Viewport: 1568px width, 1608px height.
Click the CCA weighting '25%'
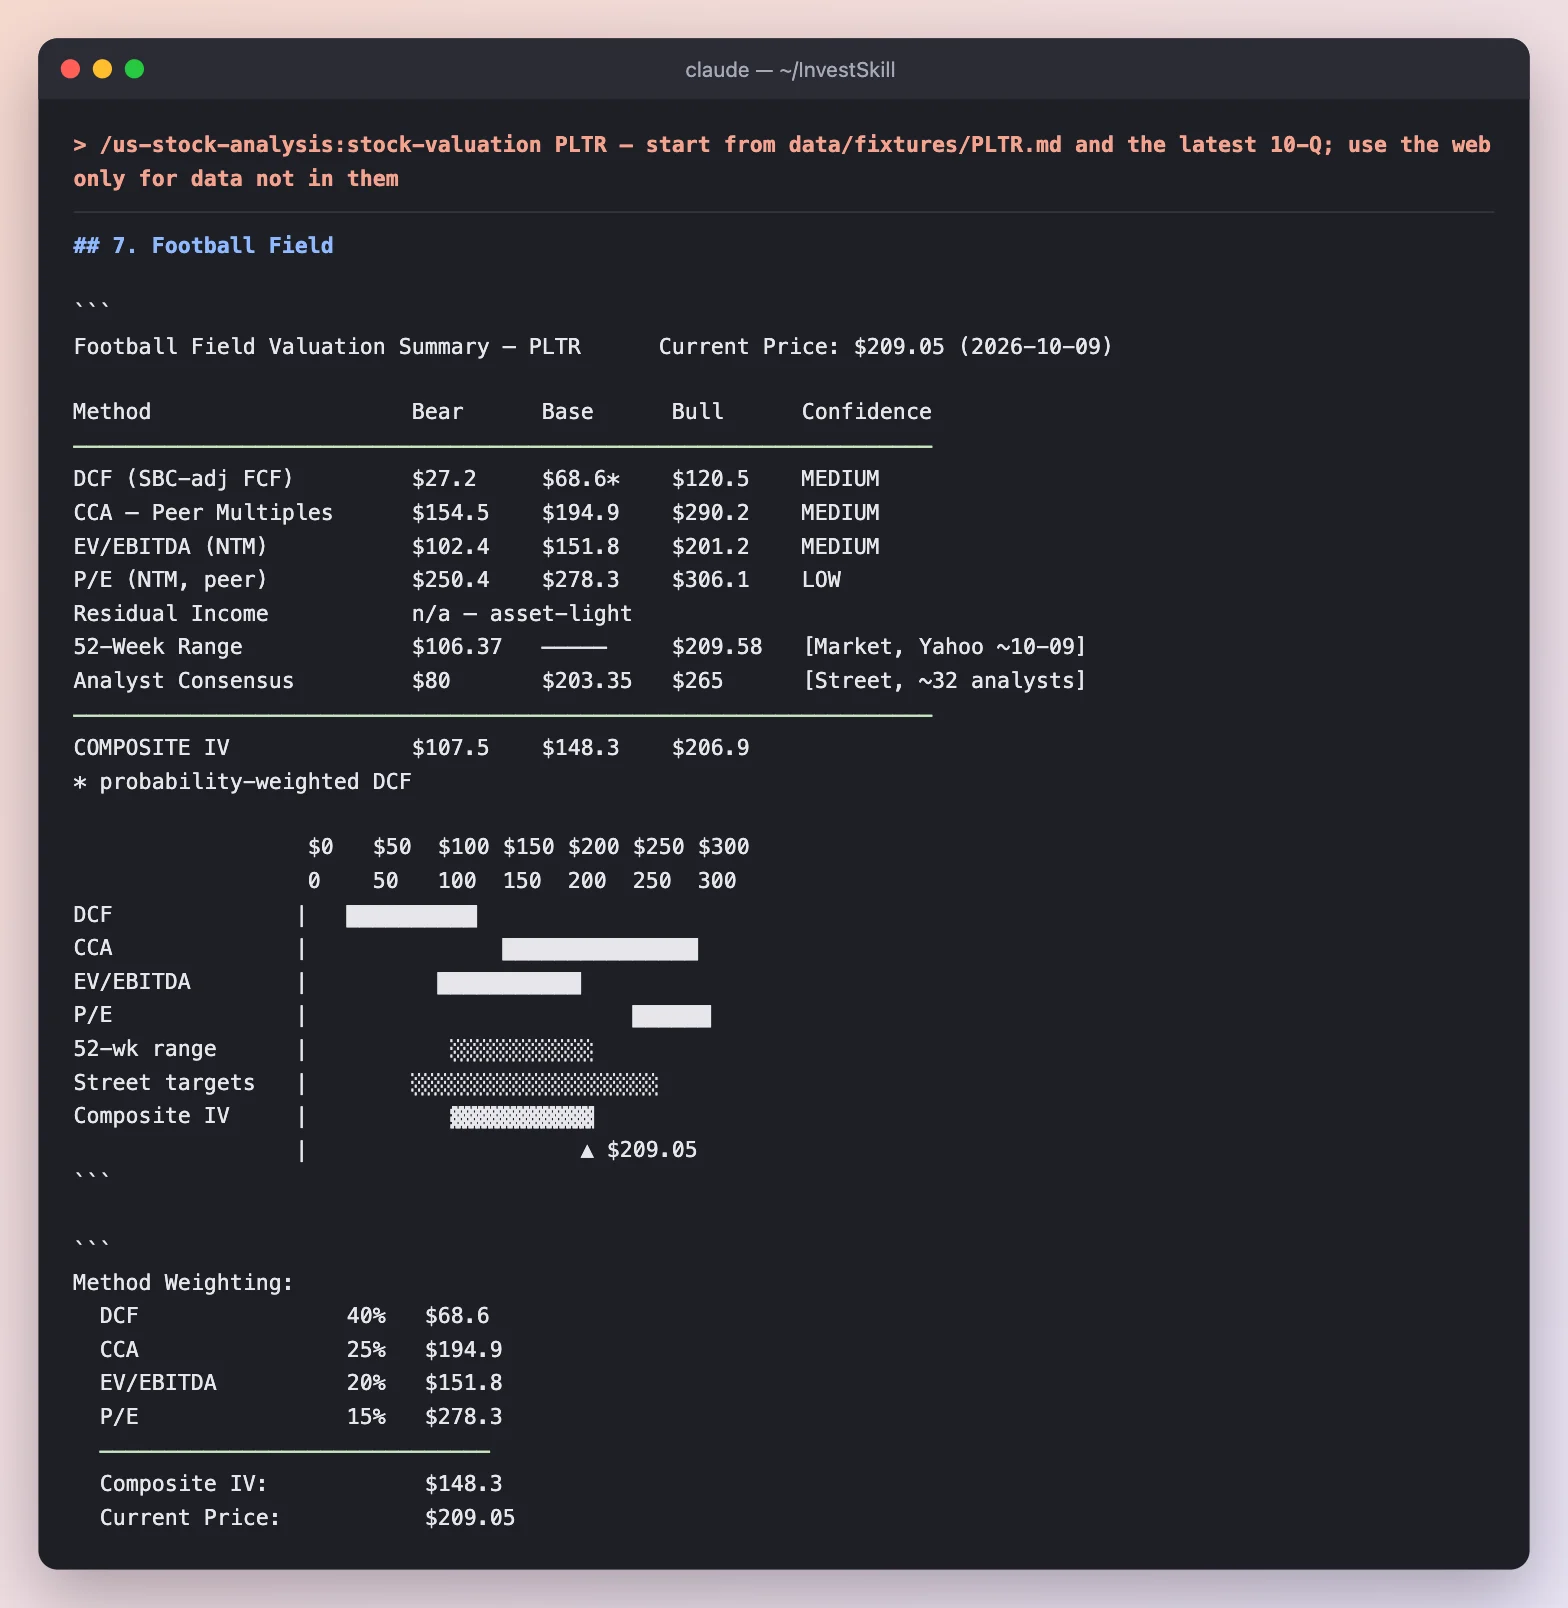coord(366,1350)
